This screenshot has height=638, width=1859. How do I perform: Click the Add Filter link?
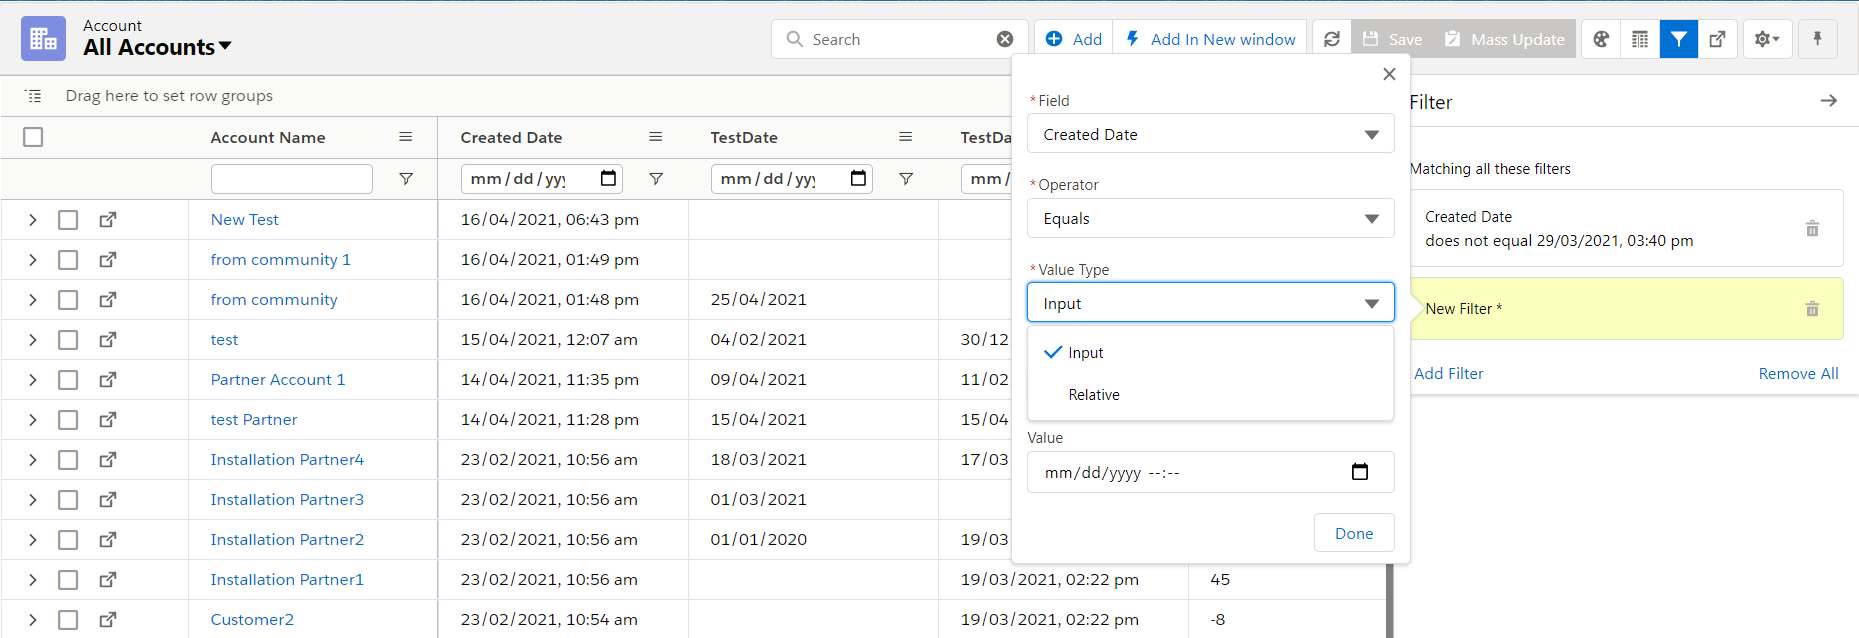1448,374
